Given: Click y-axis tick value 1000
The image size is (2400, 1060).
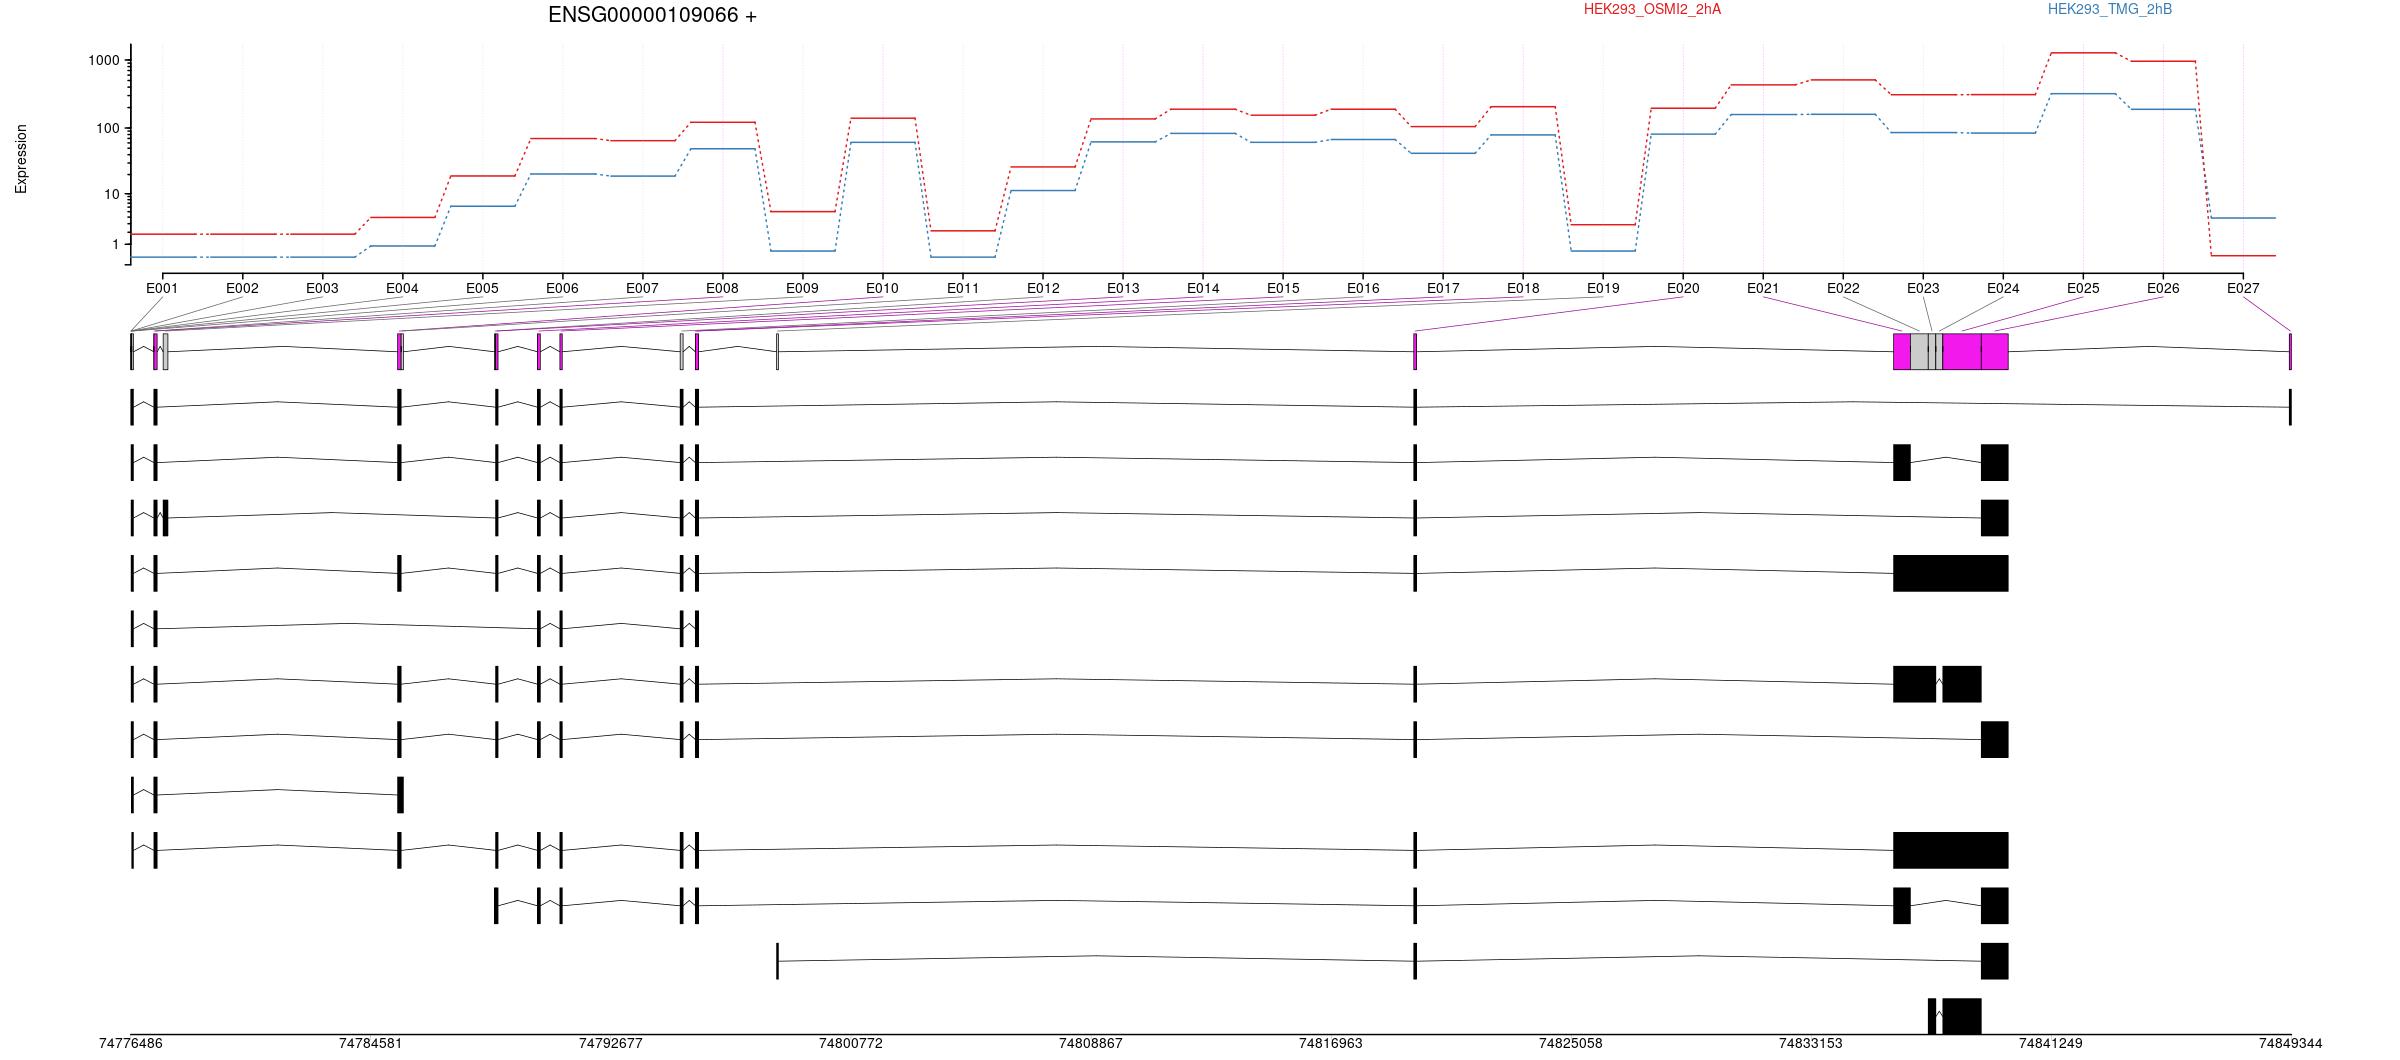Looking at the screenshot, I should pyautogui.click(x=104, y=60).
